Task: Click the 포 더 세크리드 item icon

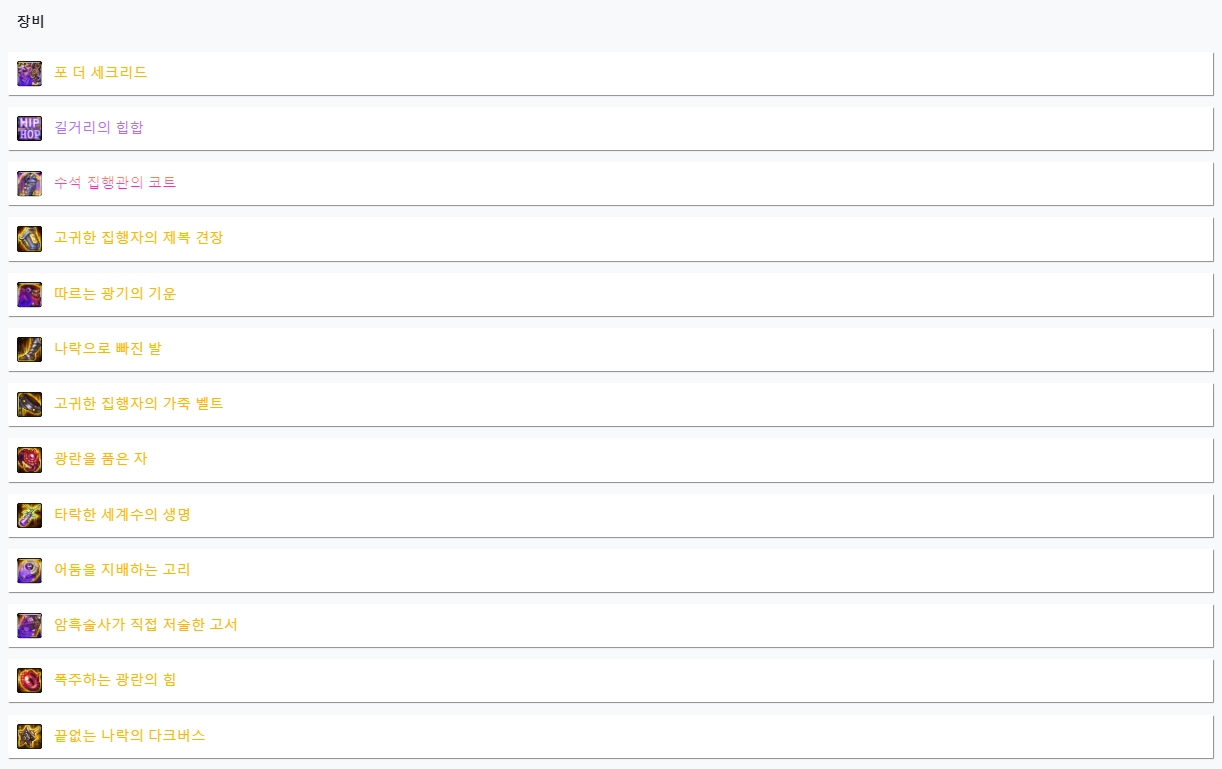Action: tap(30, 73)
